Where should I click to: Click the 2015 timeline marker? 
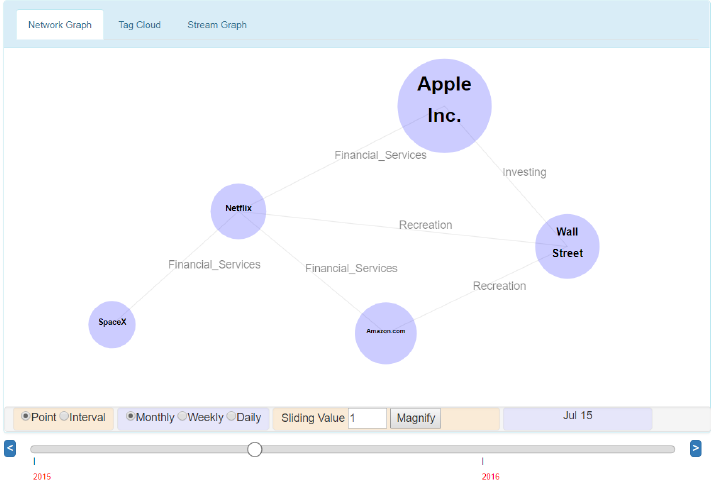tap(42, 477)
